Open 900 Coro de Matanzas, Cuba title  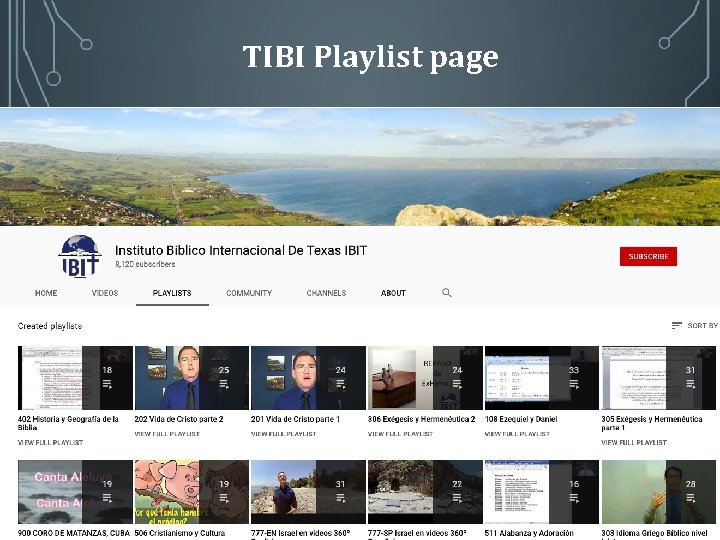[x=74, y=533]
